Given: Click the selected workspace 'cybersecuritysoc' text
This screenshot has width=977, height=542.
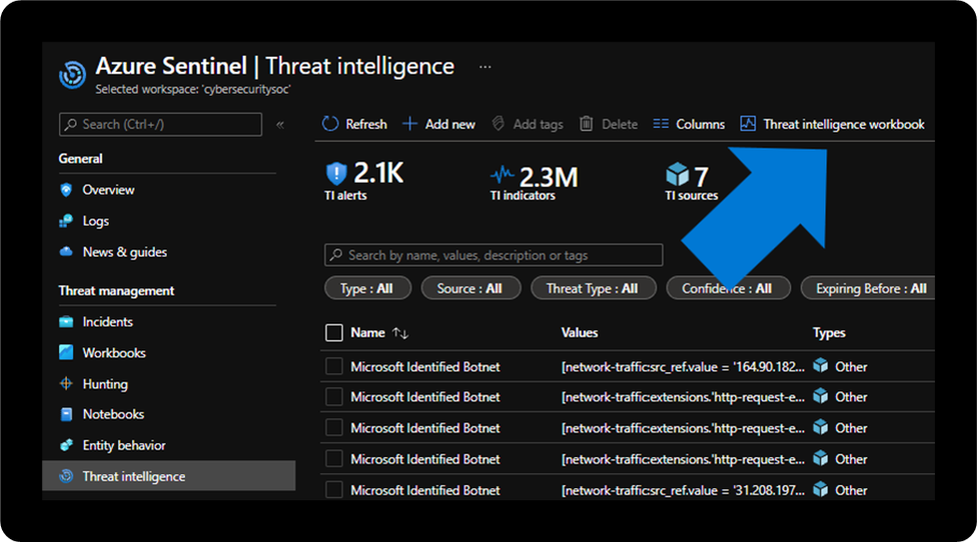Looking at the screenshot, I should coord(193,89).
